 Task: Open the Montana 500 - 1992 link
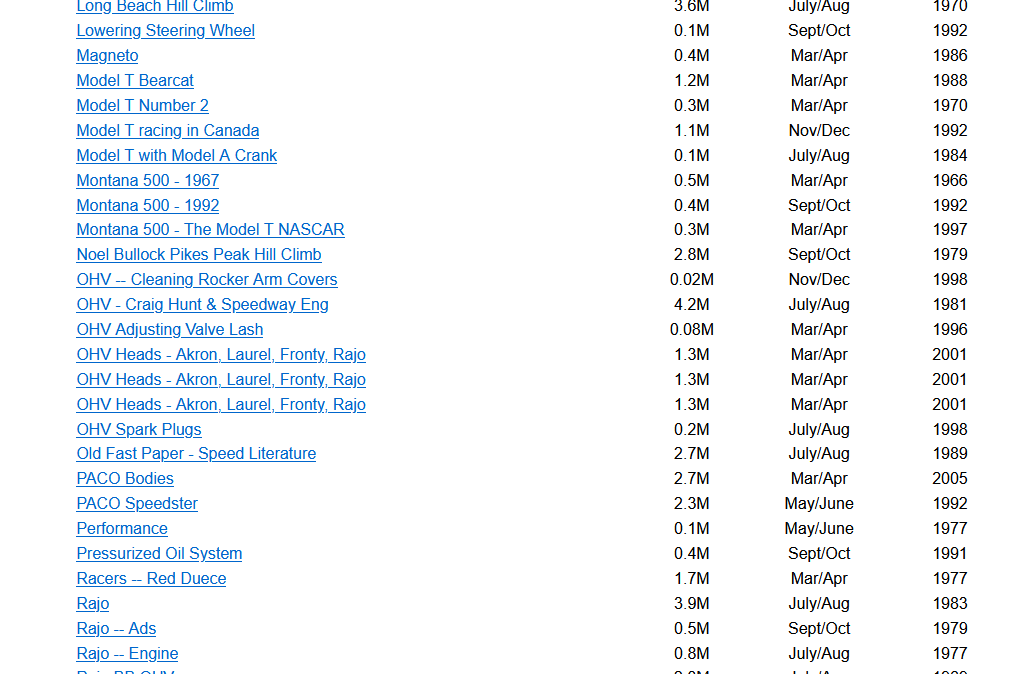click(147, 206)
